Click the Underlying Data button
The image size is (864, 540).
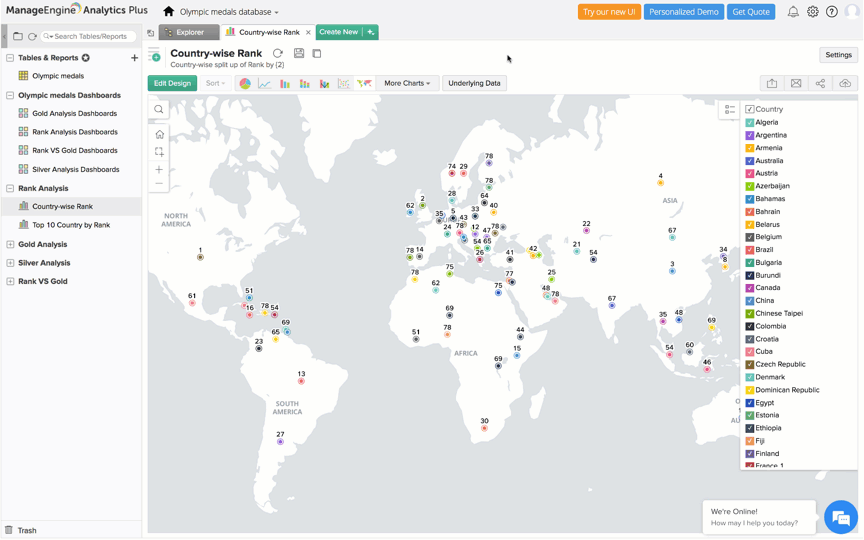(x=474, y=83)
